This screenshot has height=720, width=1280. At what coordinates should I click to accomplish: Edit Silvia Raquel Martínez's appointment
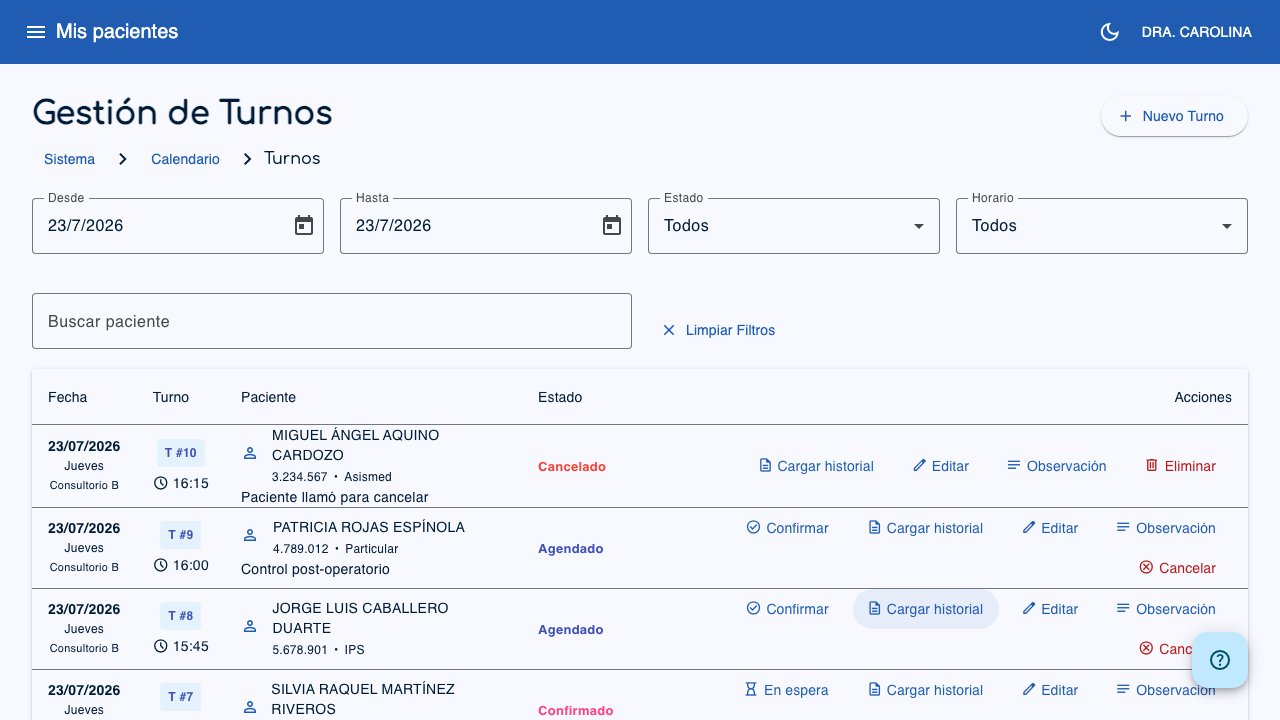(1050, 690)
